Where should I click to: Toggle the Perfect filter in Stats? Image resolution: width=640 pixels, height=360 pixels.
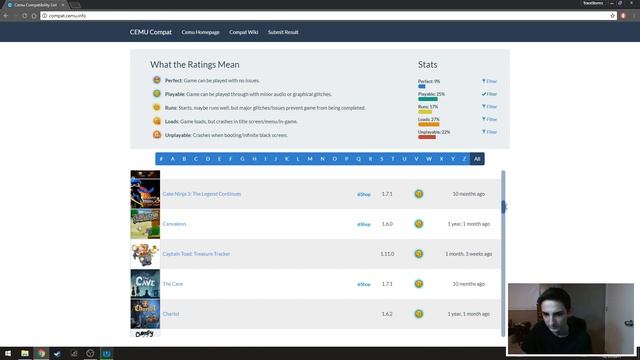pos(489,81)
